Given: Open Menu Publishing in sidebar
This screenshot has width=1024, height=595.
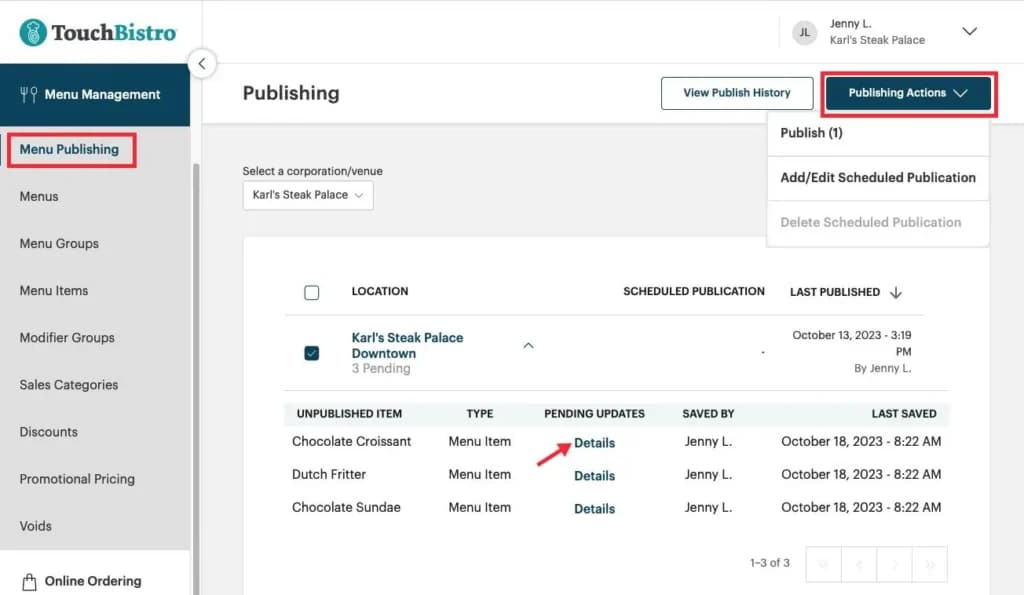Looking at the screenshot, I should (x=69, y=150).
